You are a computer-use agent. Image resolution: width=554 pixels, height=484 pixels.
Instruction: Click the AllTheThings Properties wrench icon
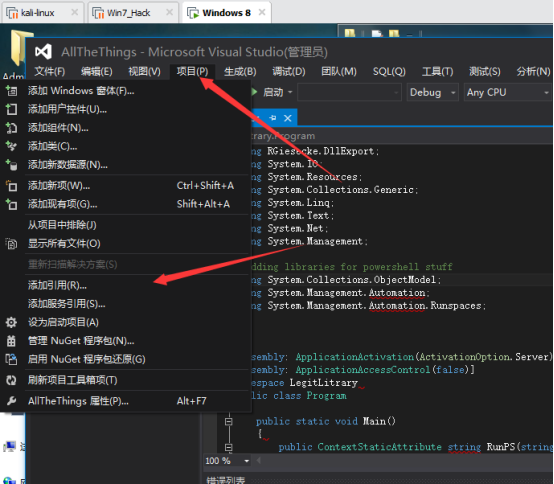pos(11,401)
